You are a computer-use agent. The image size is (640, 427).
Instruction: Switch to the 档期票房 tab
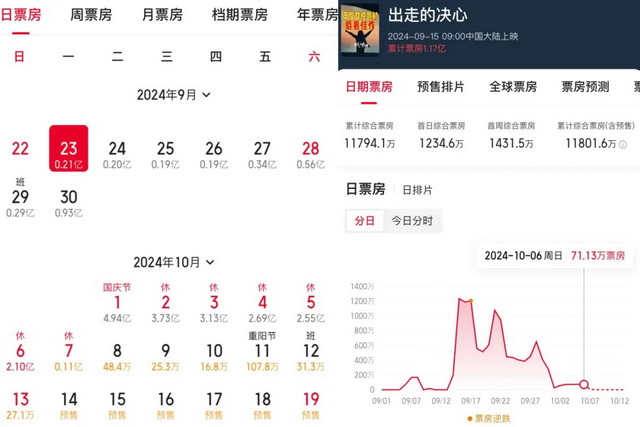click(x=240, y=15)
